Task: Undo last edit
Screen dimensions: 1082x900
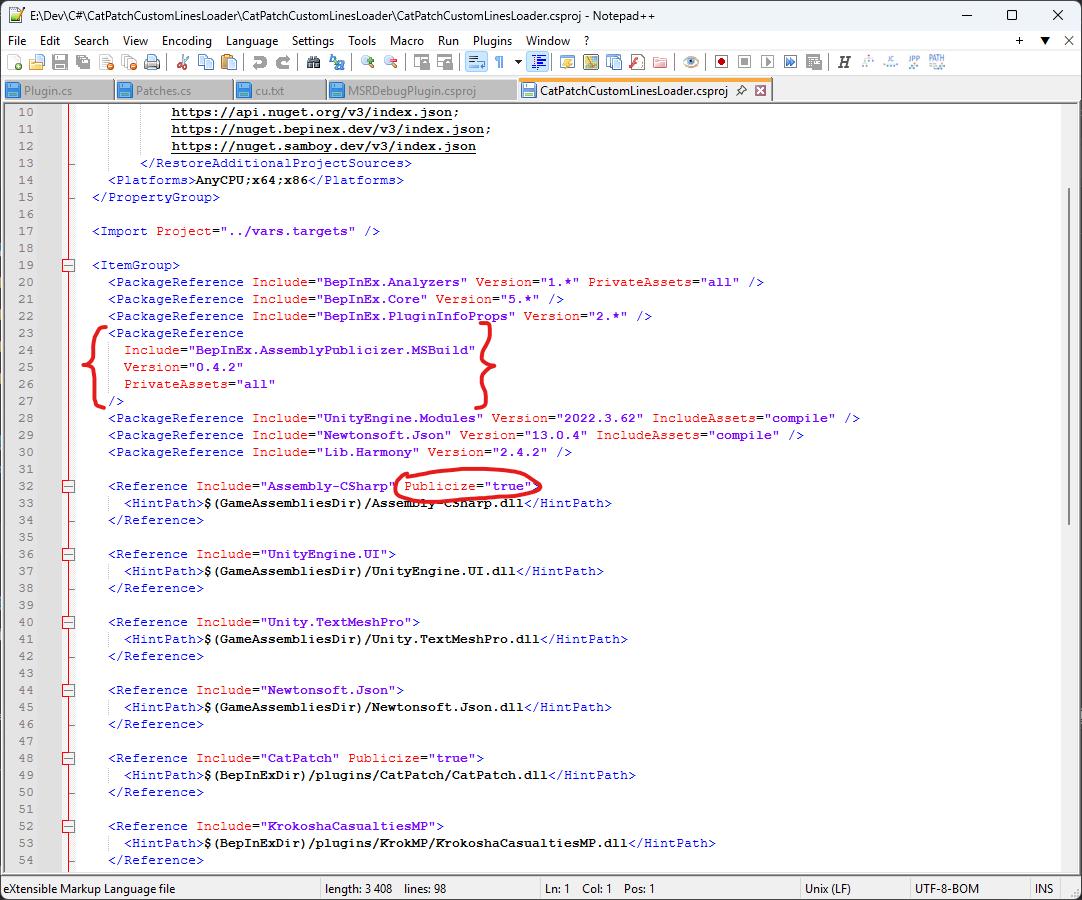Action: point(259,62)
